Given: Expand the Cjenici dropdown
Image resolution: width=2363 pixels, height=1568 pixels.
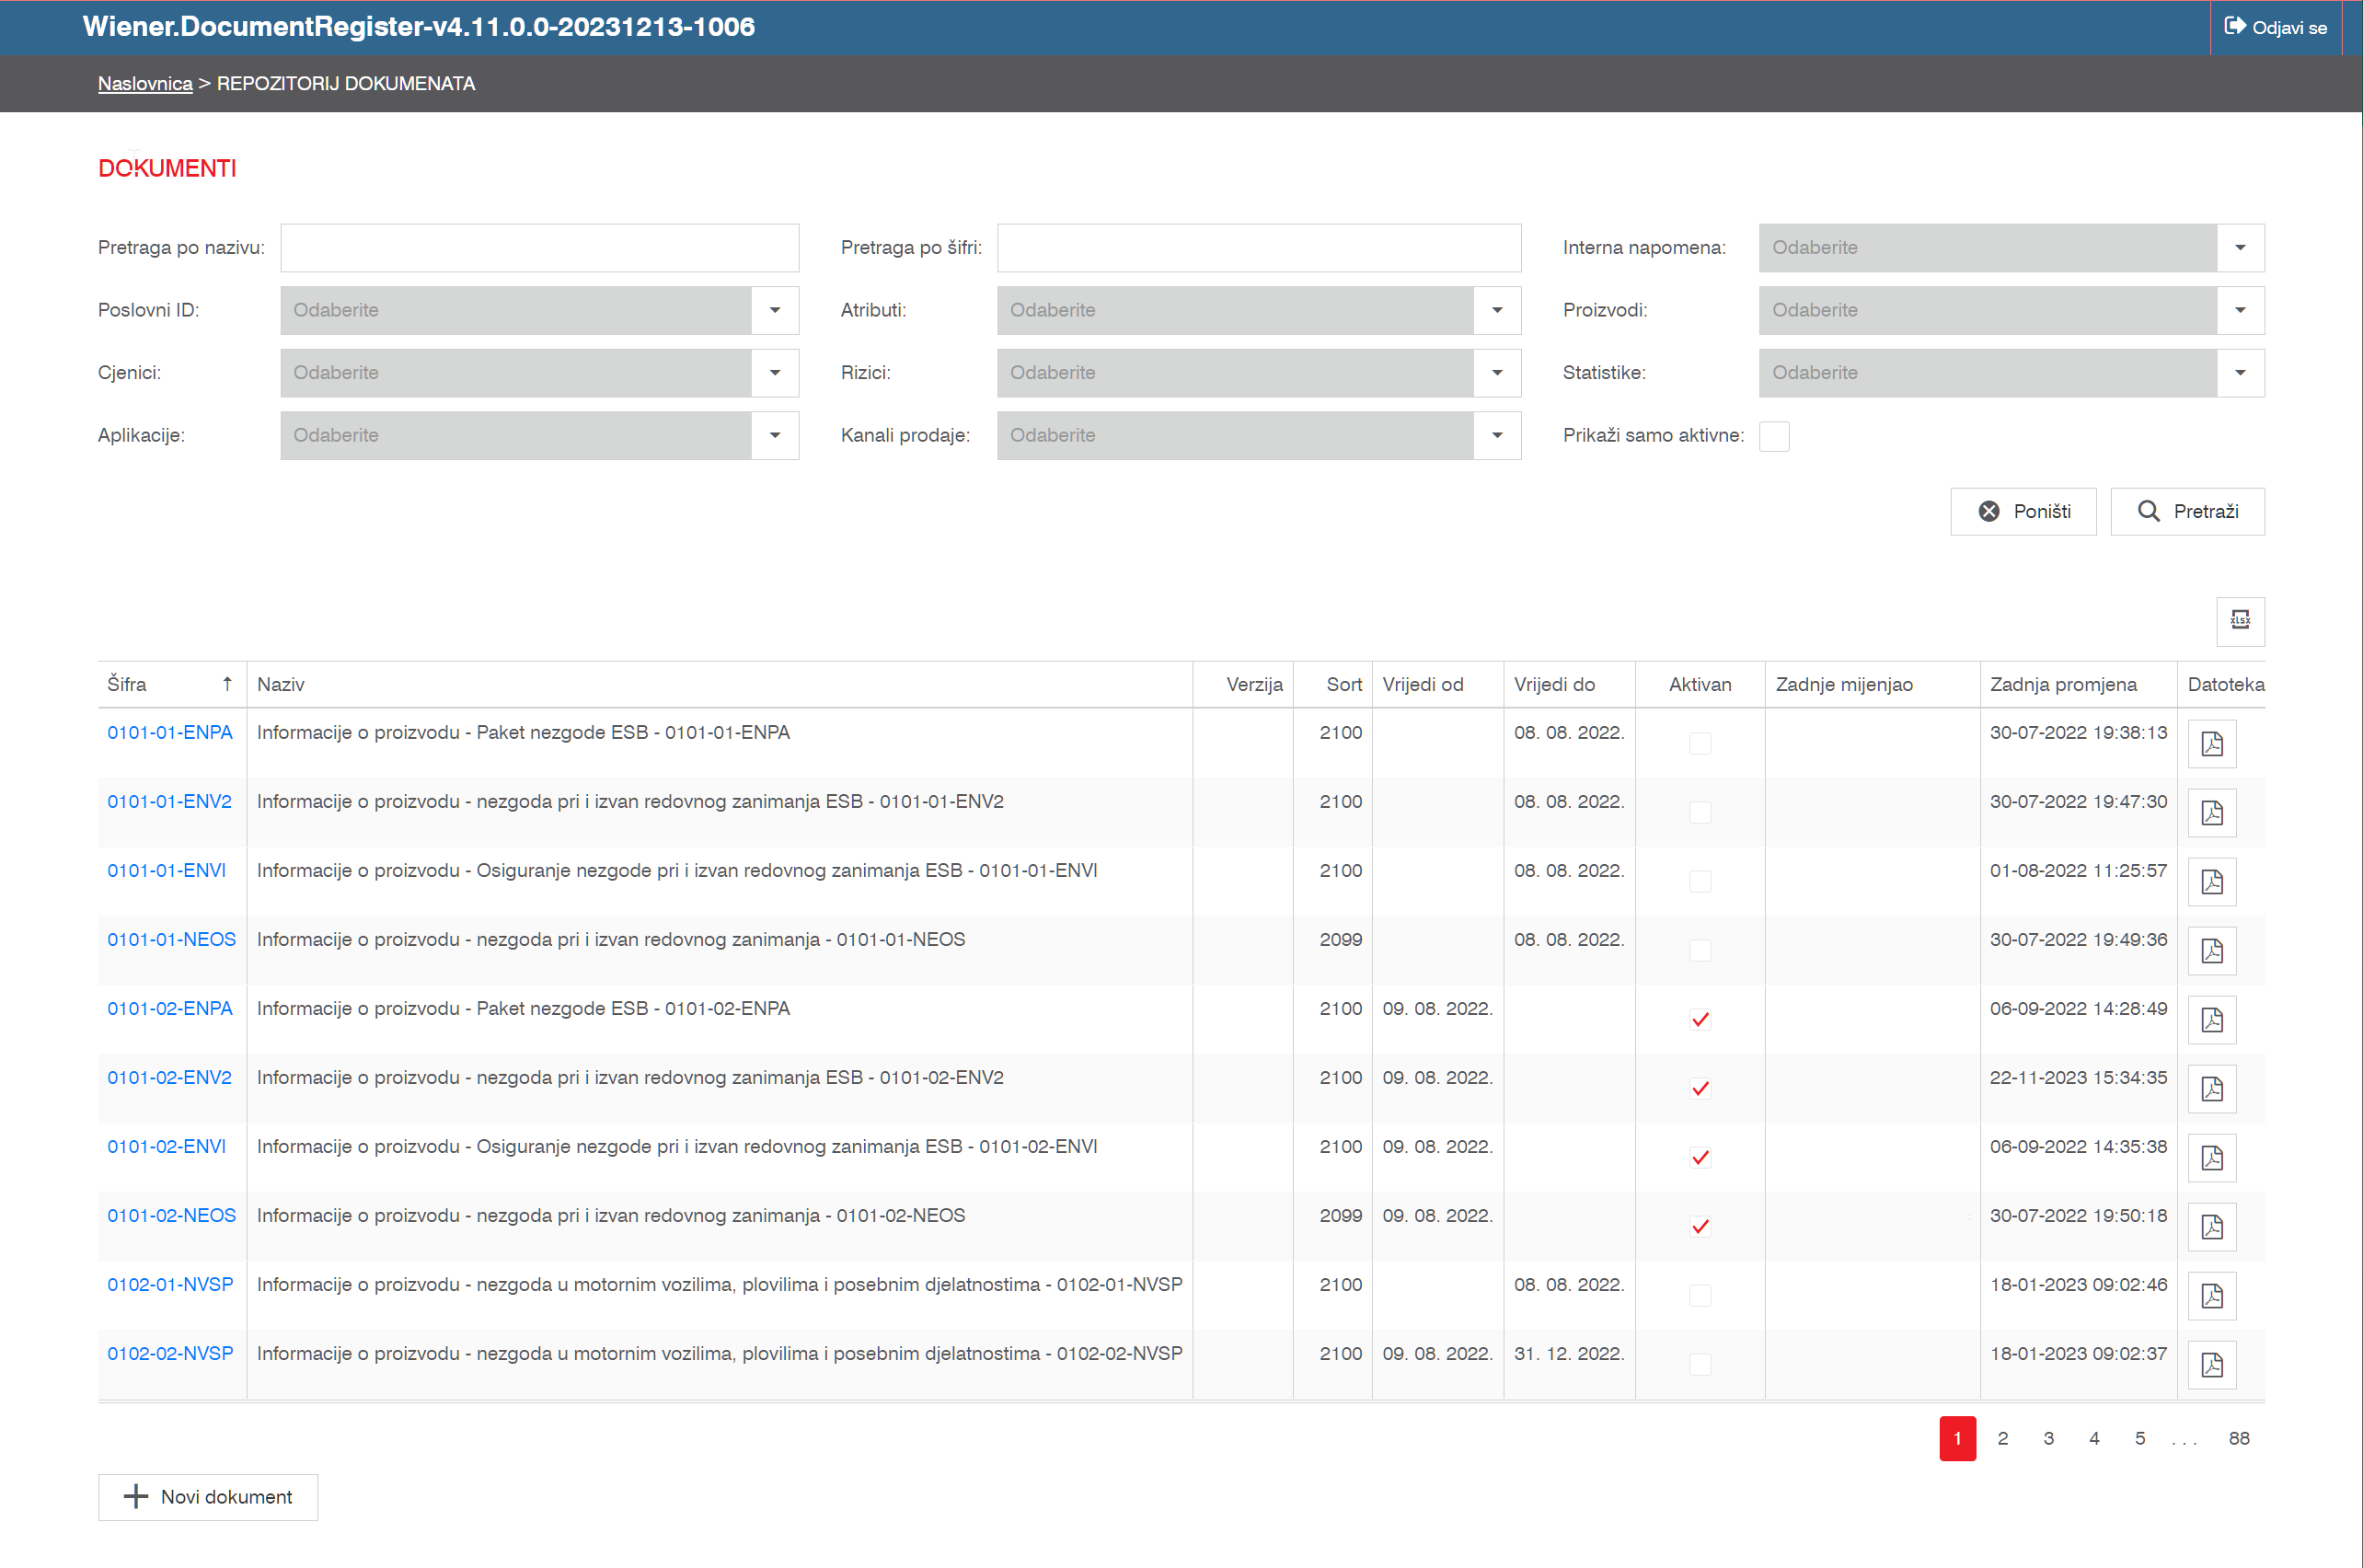Looking at the screenshot, I should (774, 372).
